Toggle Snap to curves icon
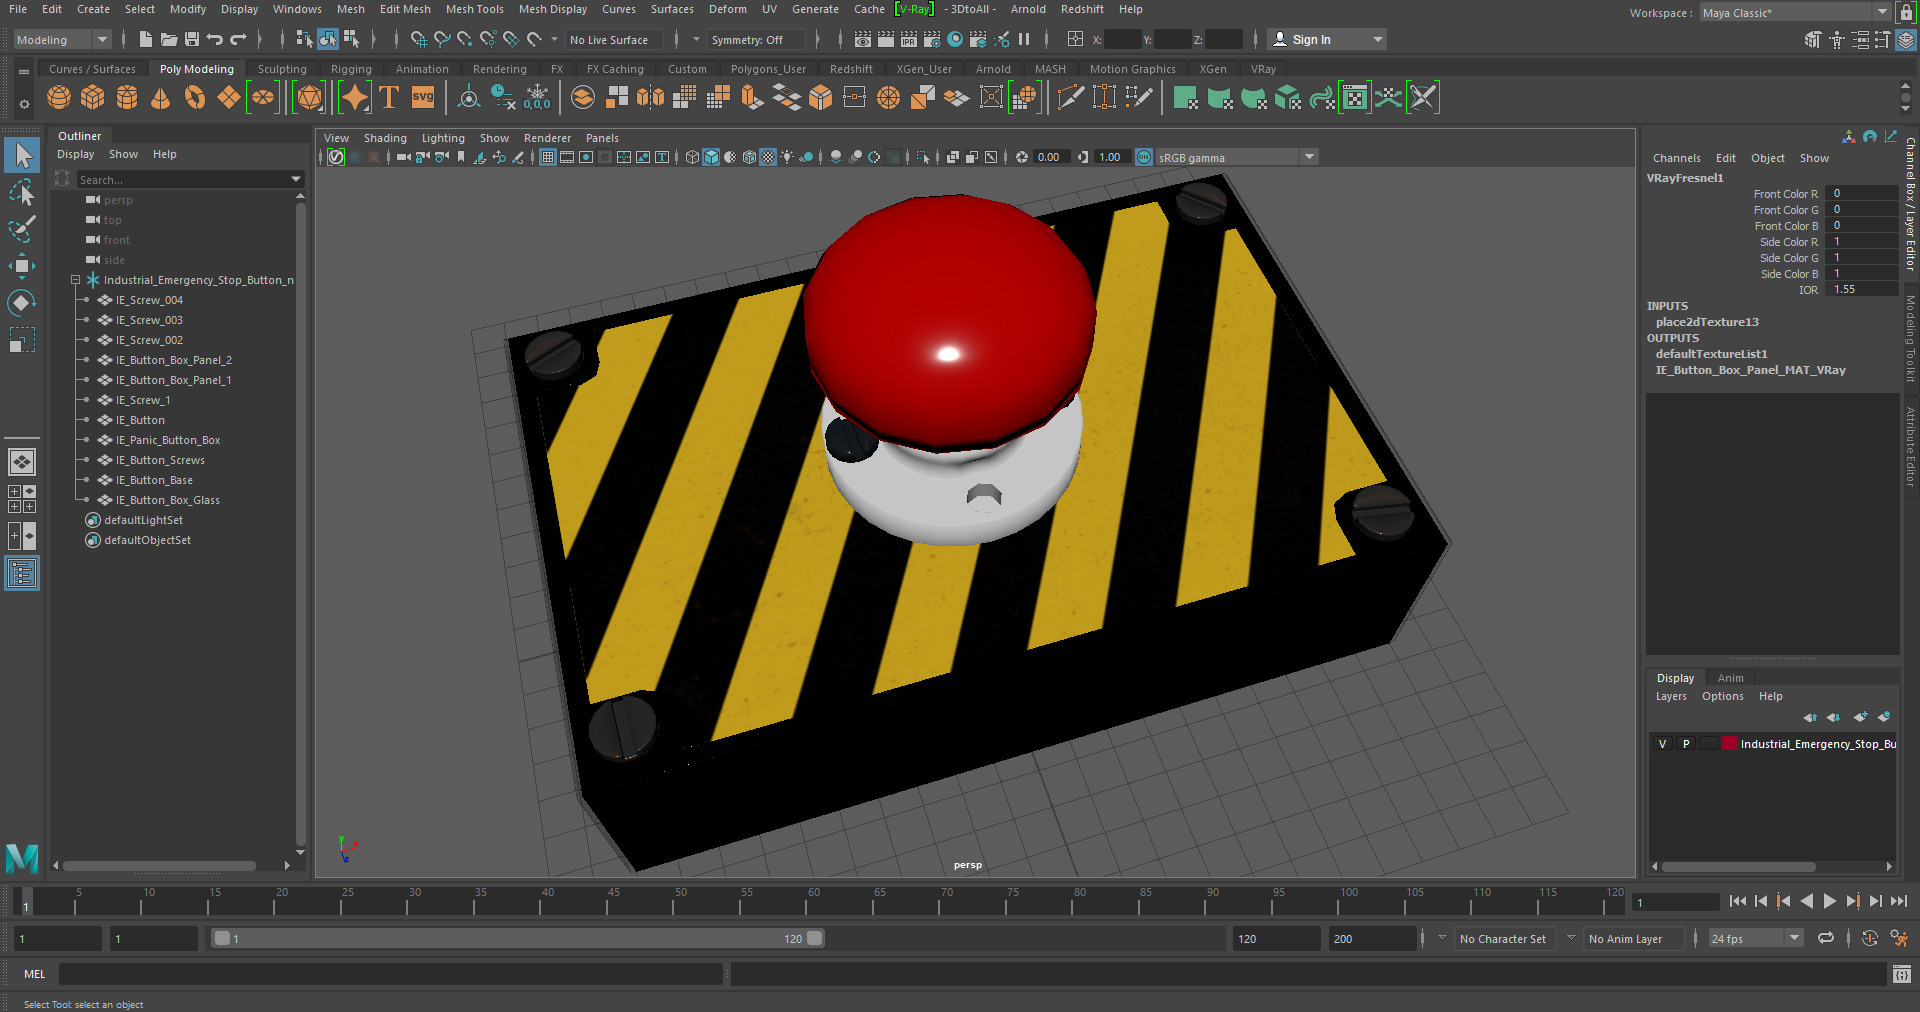The width and height of the screenshot is (1920, 1012). click(x=442, y=39)
